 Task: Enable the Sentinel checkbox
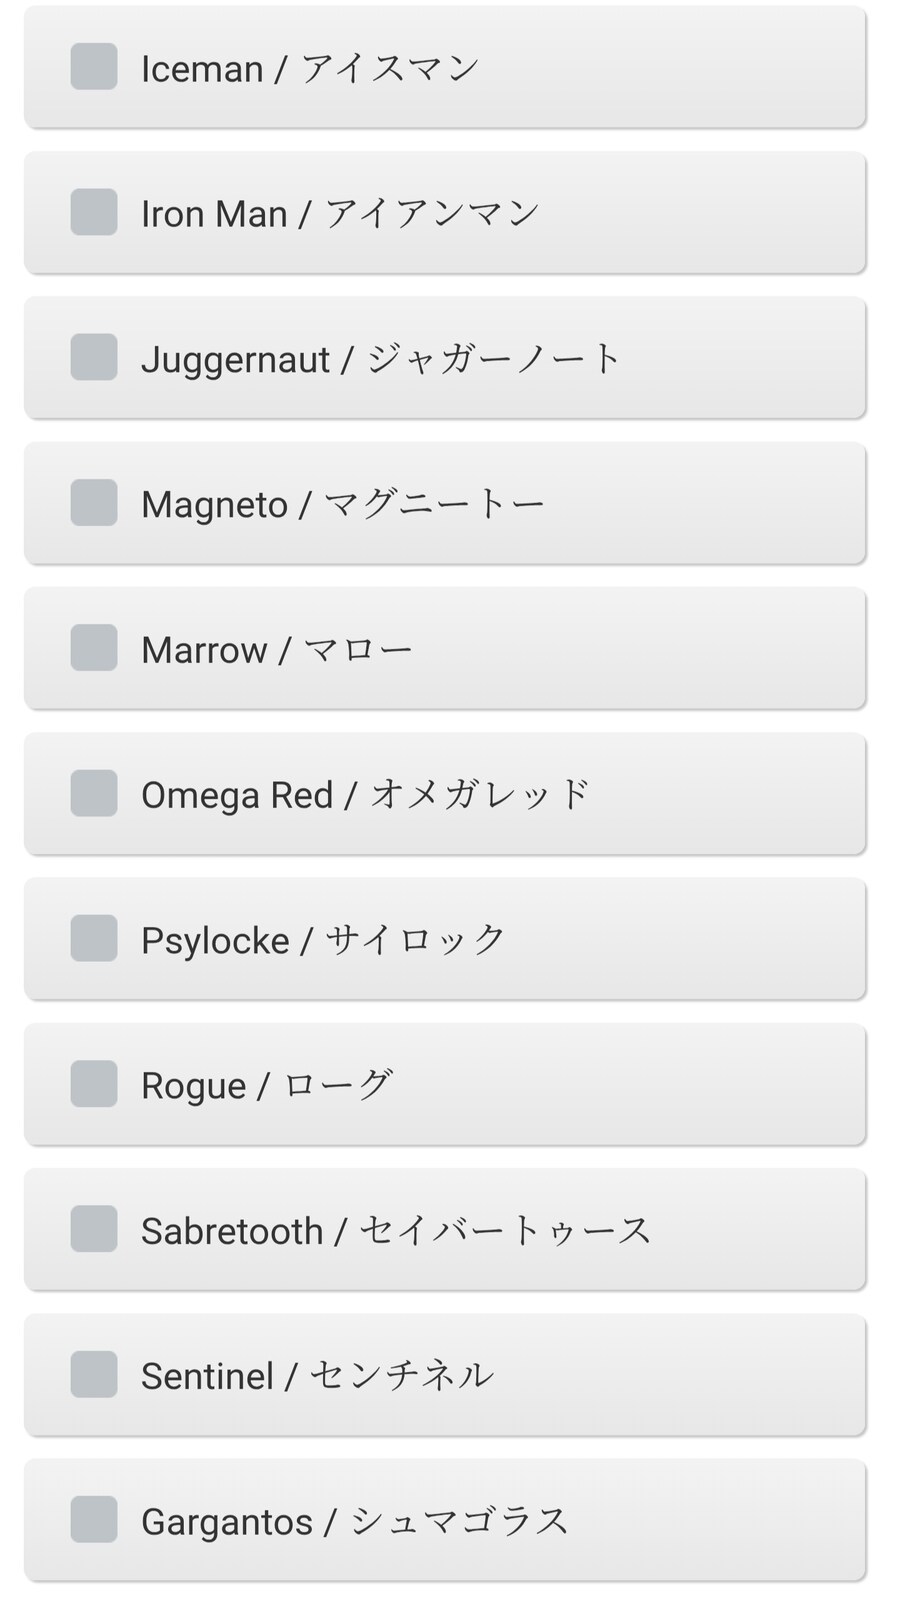94,1374
